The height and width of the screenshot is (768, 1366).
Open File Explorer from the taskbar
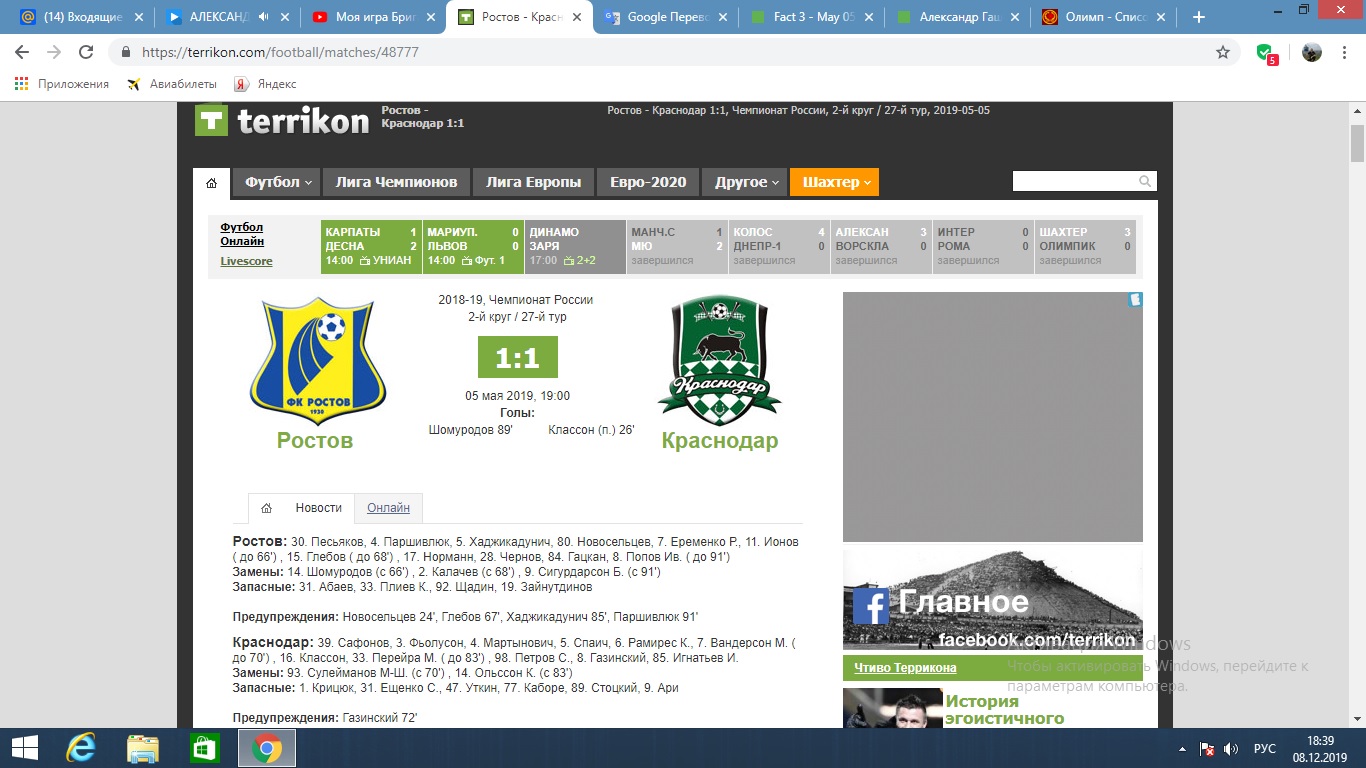pos(143,748)
